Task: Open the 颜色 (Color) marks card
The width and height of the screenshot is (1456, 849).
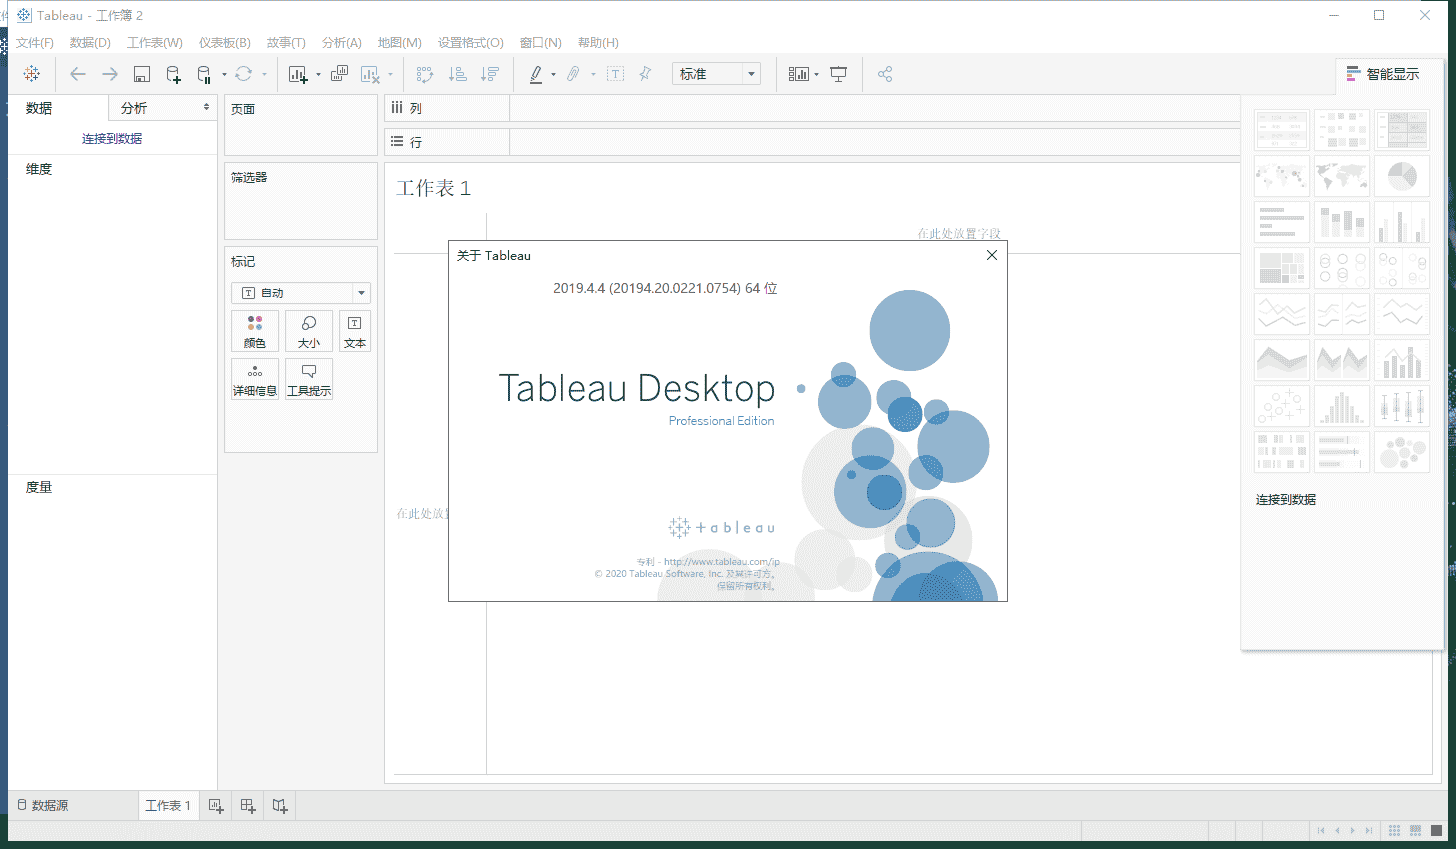Action: [x=255, y=331]
